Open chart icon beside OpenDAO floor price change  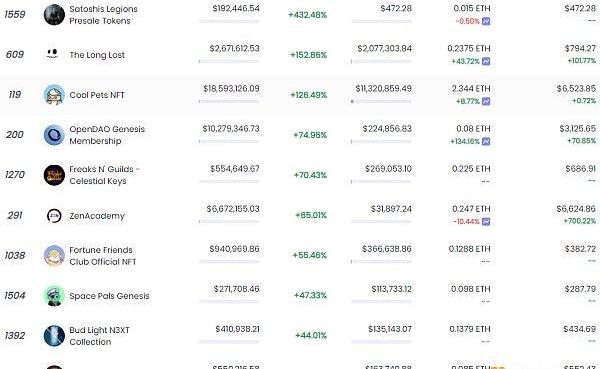(x=486, y=142)
